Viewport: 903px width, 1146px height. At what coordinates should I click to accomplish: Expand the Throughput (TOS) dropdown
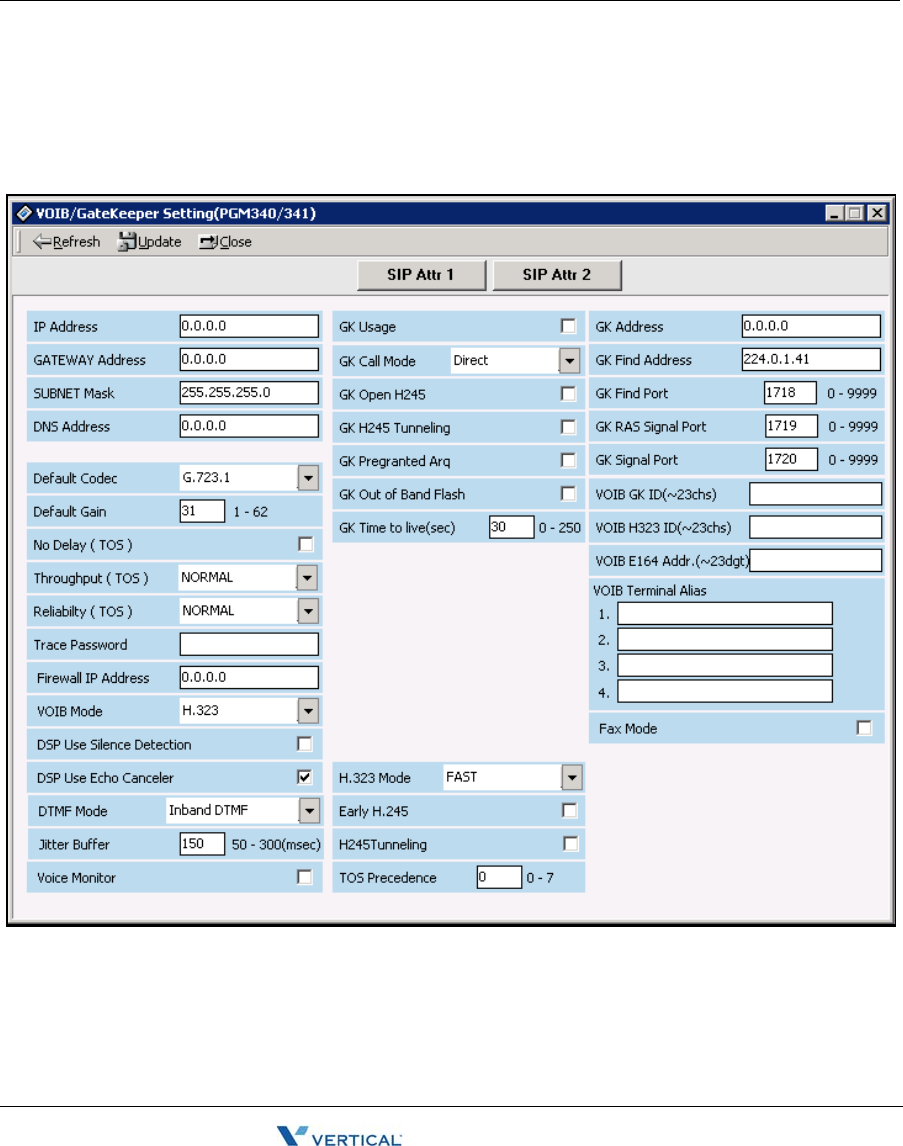[x=308, y=577]
